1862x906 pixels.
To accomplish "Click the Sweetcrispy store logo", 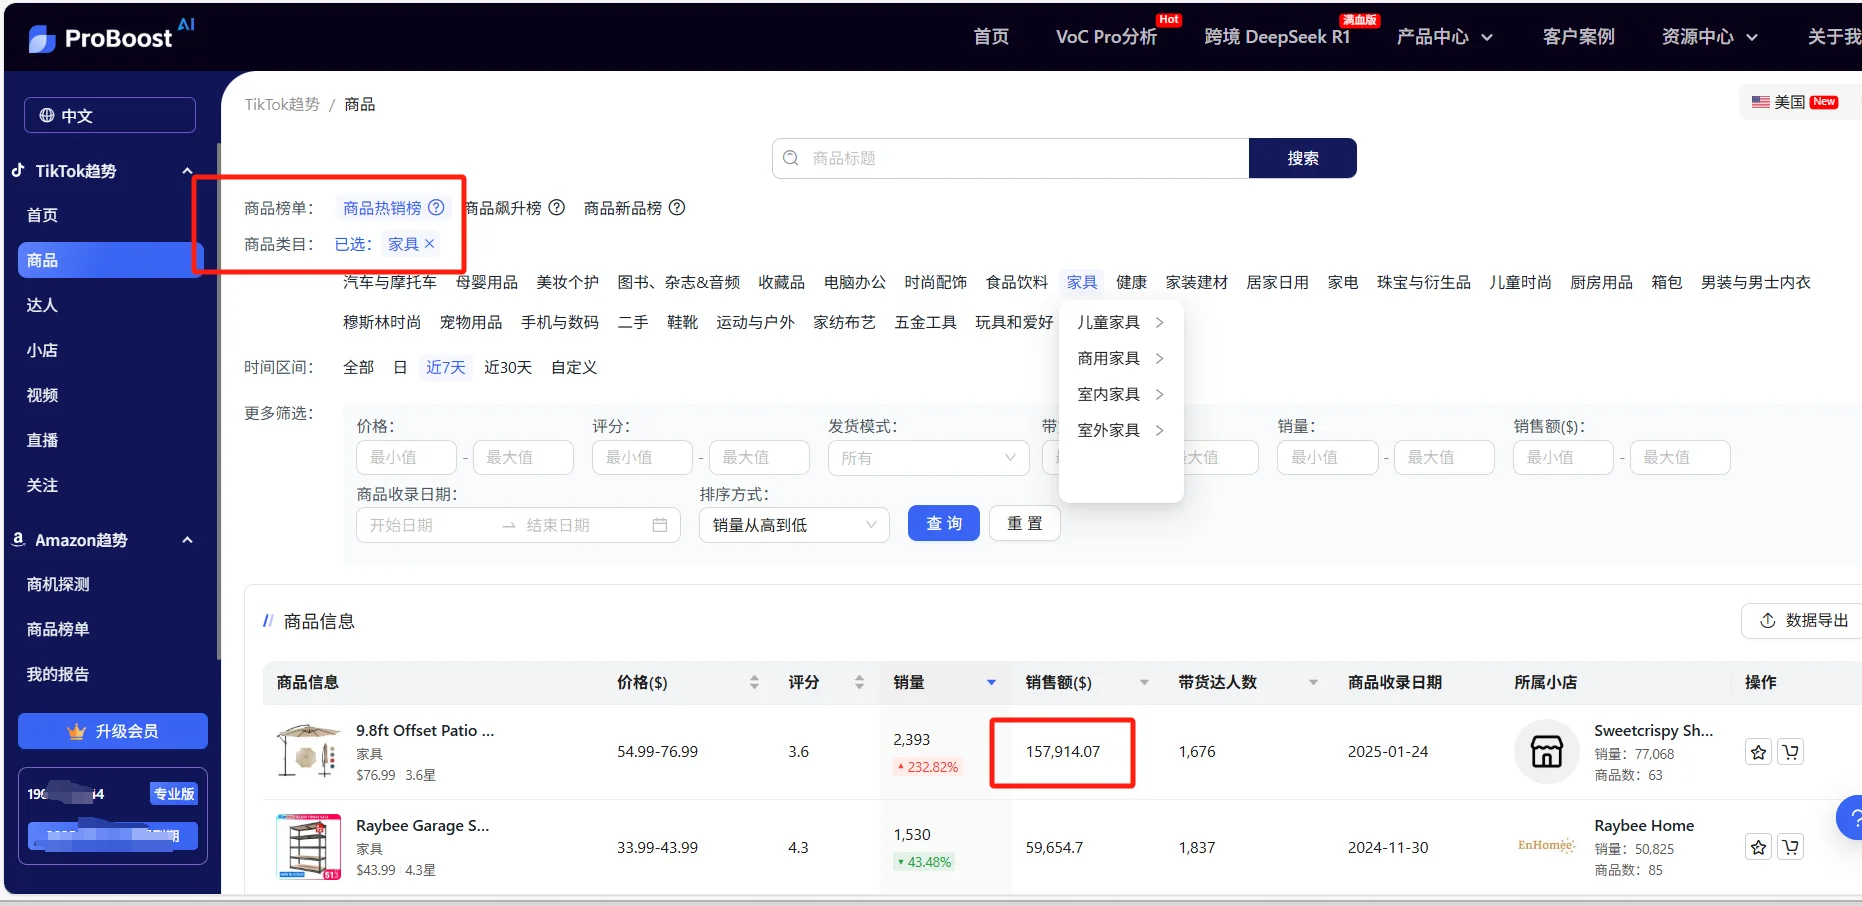I will point(1546,751).
